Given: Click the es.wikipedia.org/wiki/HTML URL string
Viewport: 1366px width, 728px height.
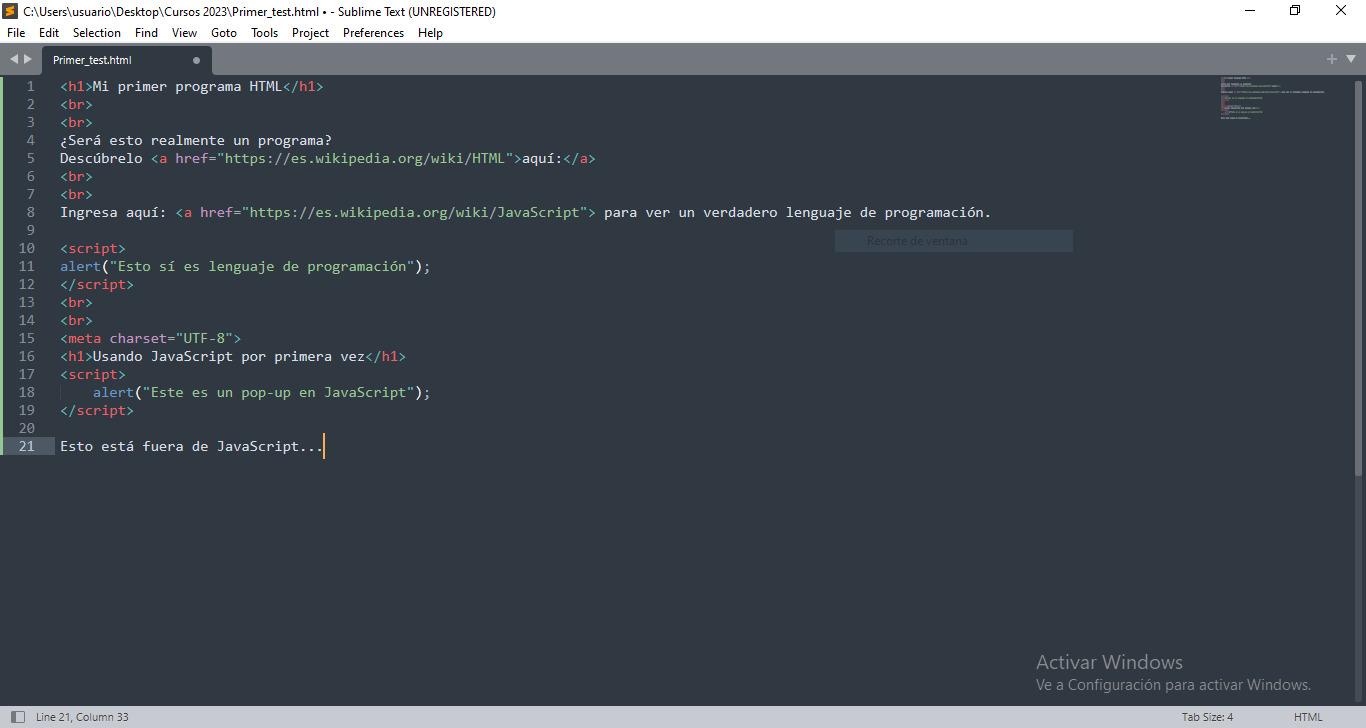Looking at the screenshot, I should 364,158.
